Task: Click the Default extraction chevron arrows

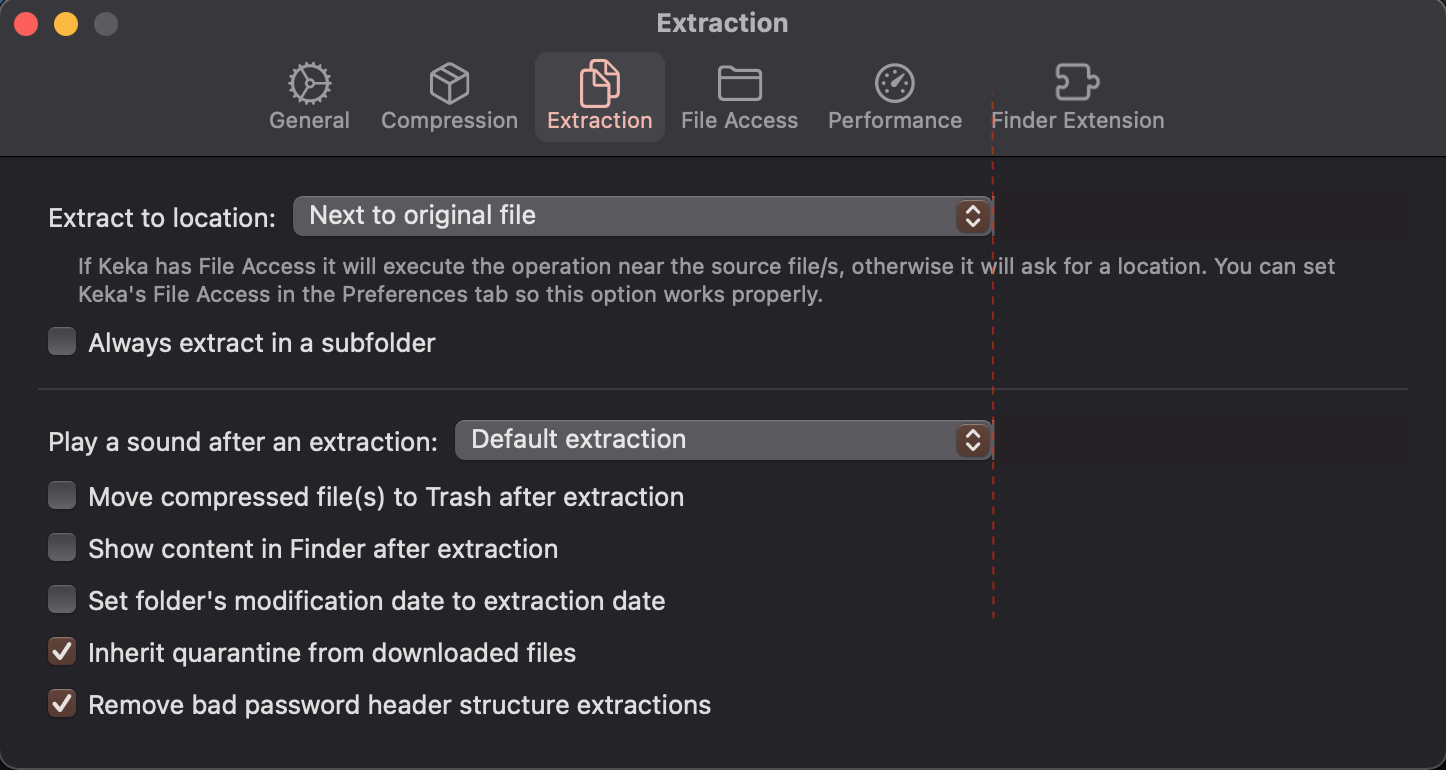Action: coord(972,440)
